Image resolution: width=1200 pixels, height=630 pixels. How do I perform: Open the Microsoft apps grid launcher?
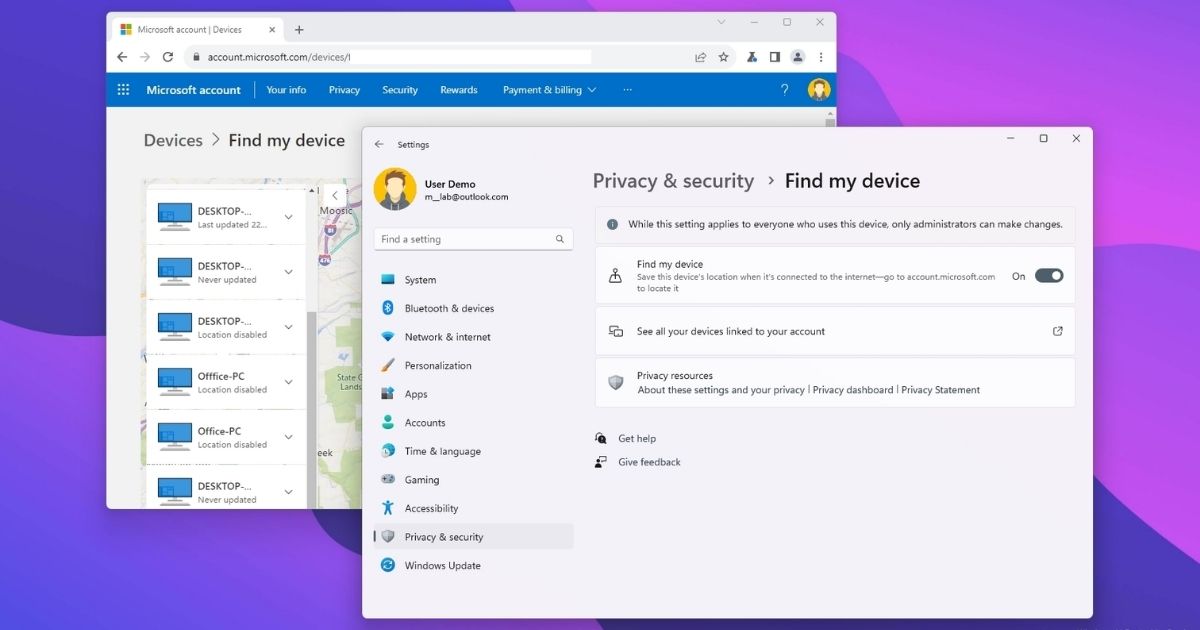(124, 90)
